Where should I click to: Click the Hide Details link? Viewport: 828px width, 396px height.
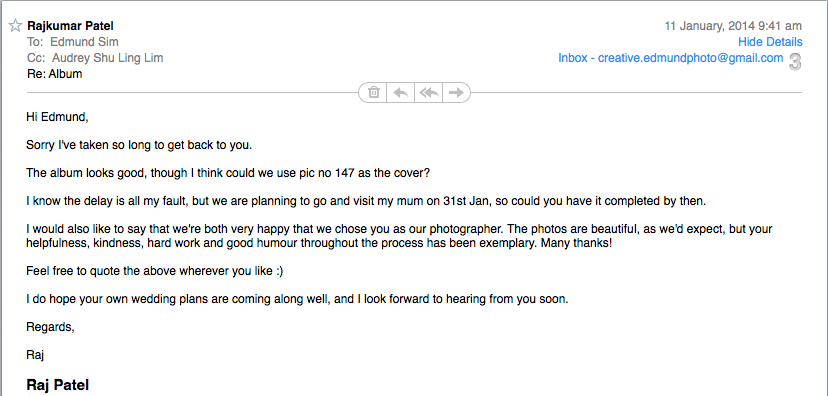coord(770,42)
